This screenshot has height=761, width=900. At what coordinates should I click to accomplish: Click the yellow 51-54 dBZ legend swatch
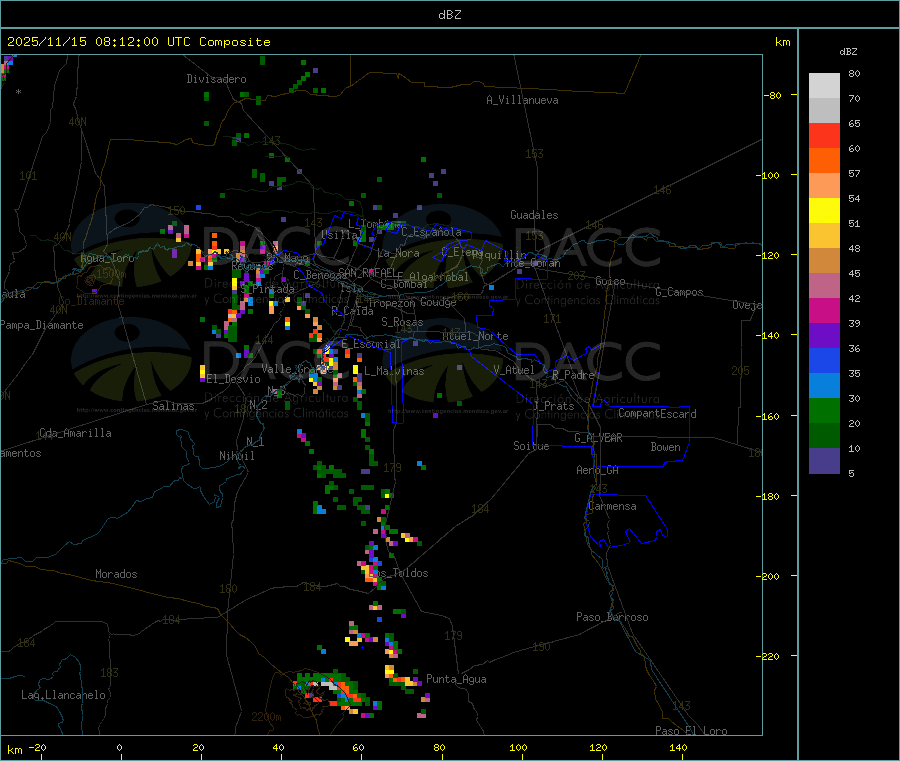[x=824, y=211]
